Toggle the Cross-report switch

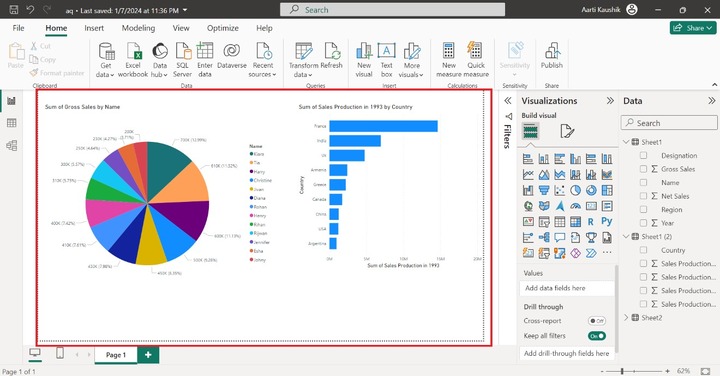tap(596, 321)
